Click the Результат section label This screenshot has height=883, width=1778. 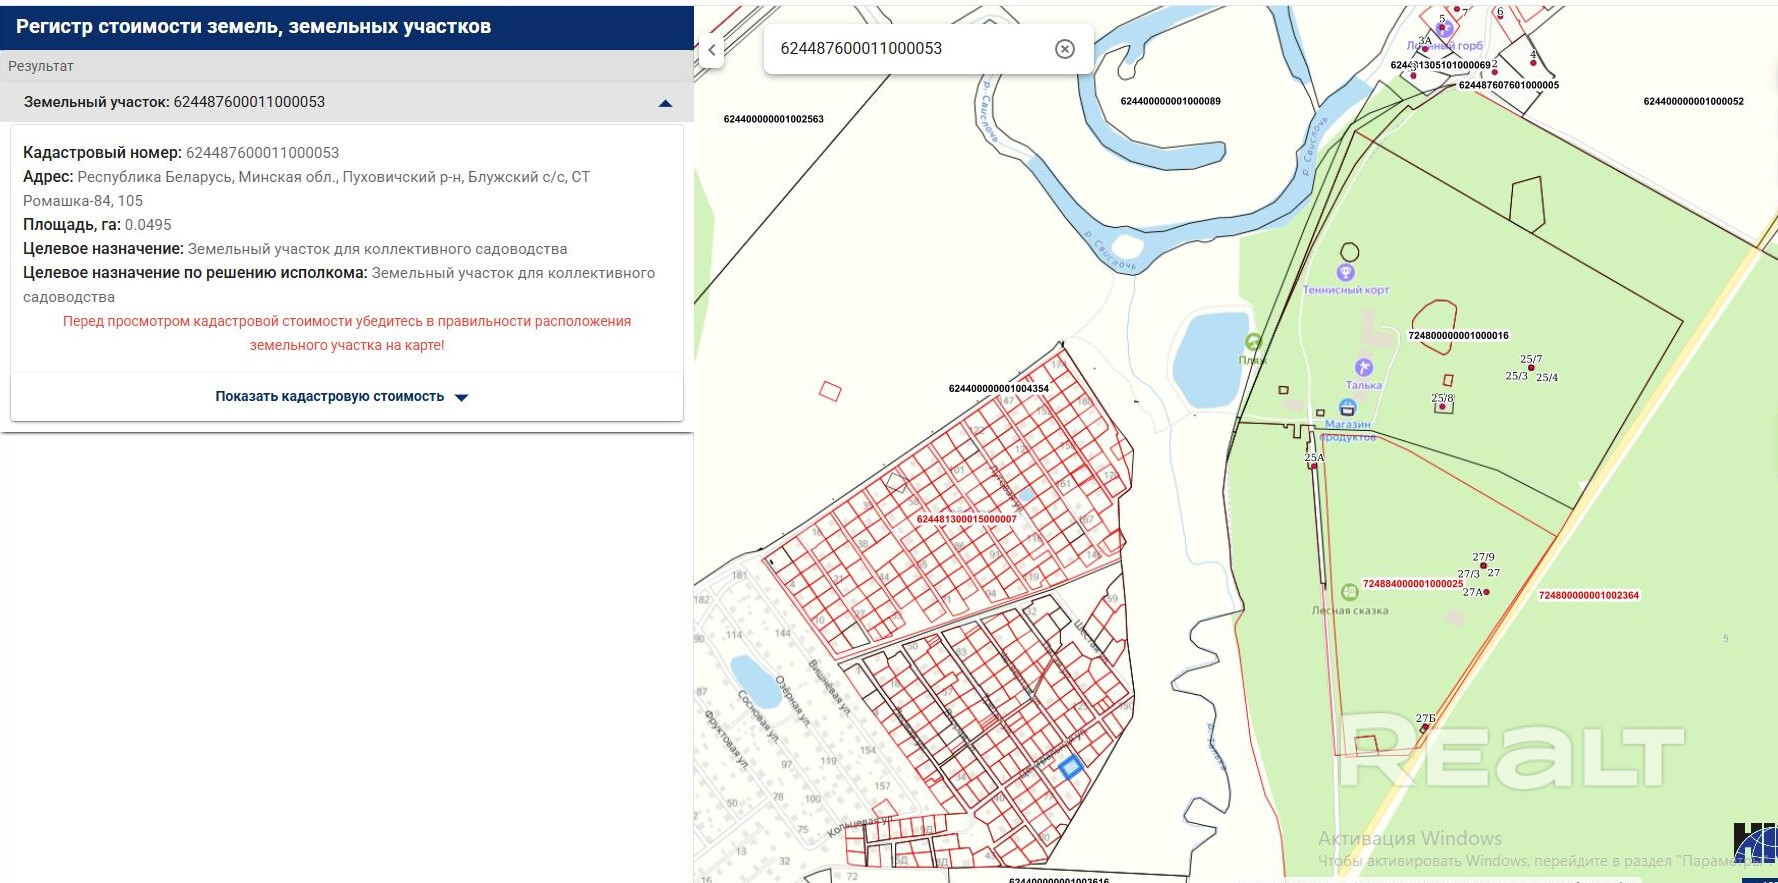(41, 66)
